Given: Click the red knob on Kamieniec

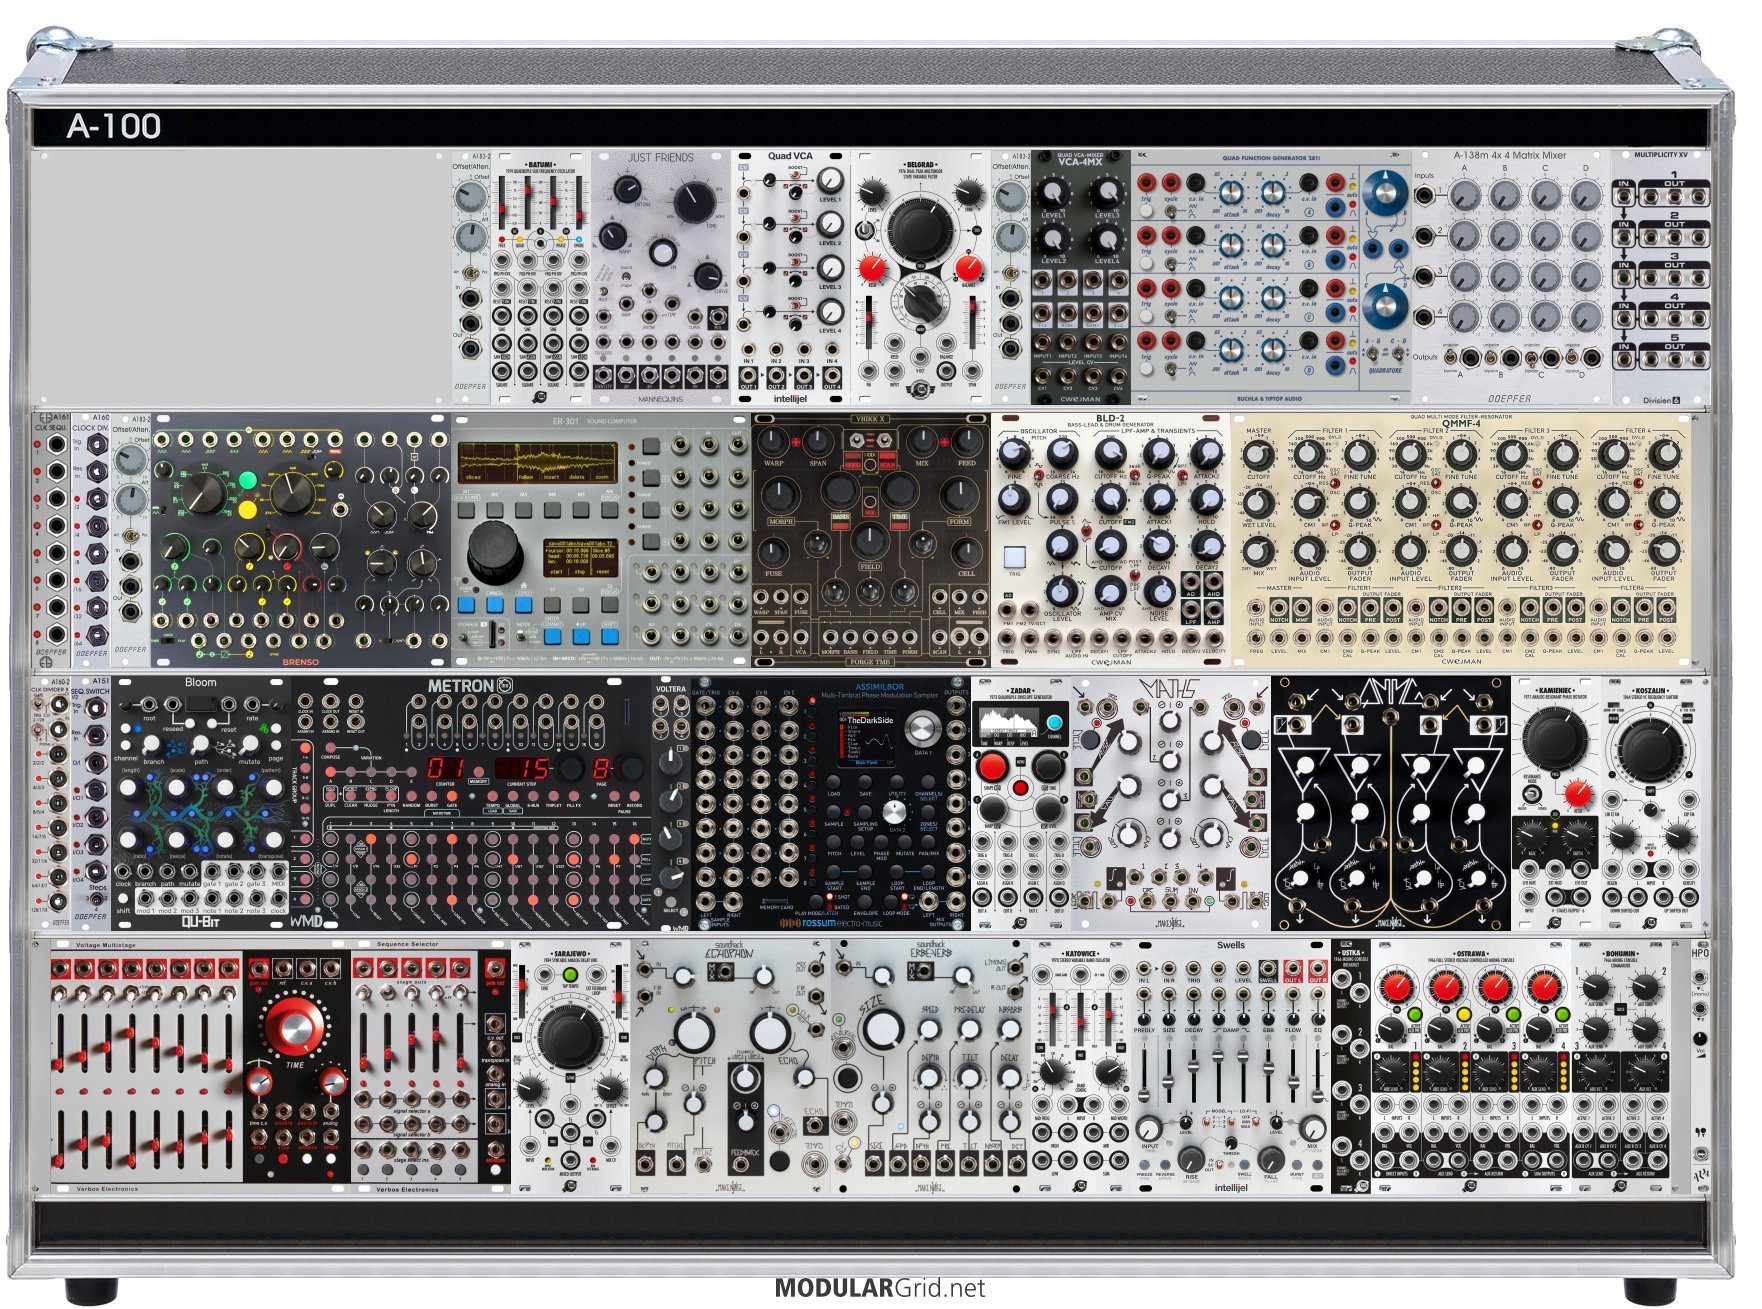Looking at the screenshot, I should [1577, 795].
